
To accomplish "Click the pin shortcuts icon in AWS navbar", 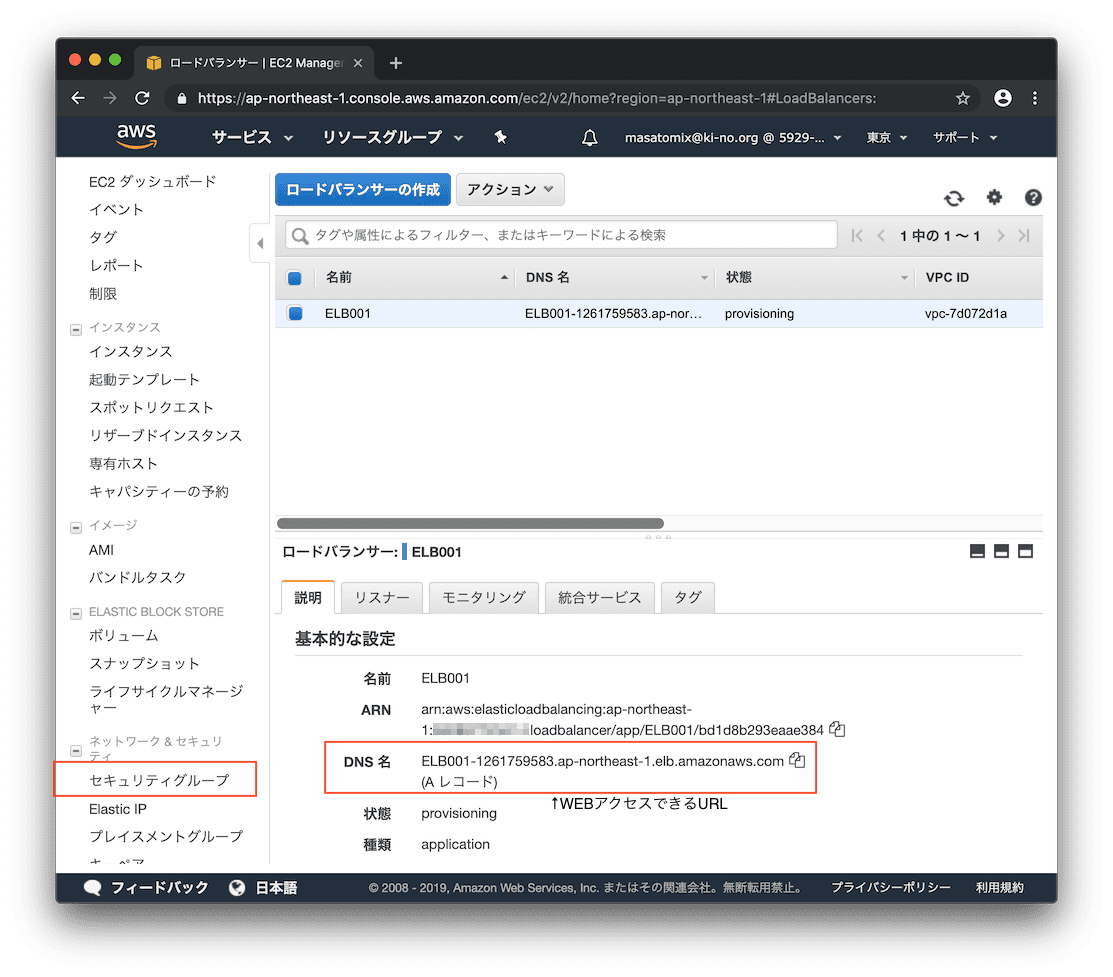I will [x=500, y=137].
